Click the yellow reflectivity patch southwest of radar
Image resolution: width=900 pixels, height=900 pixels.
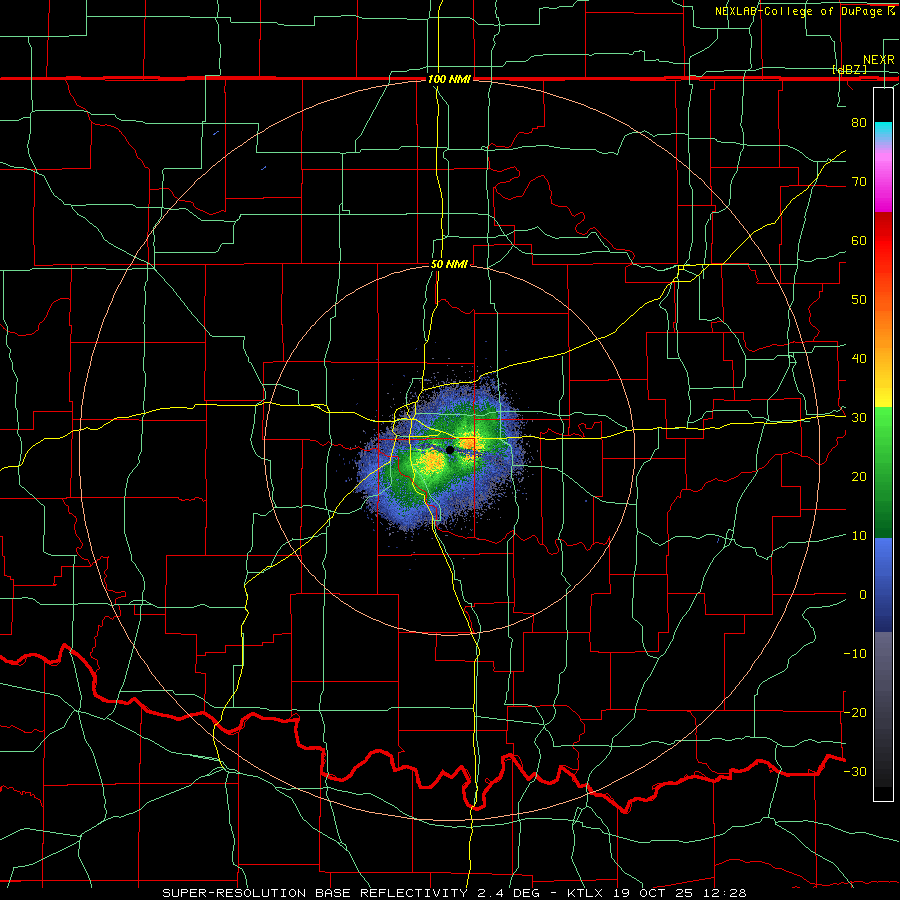pos(430,461)
